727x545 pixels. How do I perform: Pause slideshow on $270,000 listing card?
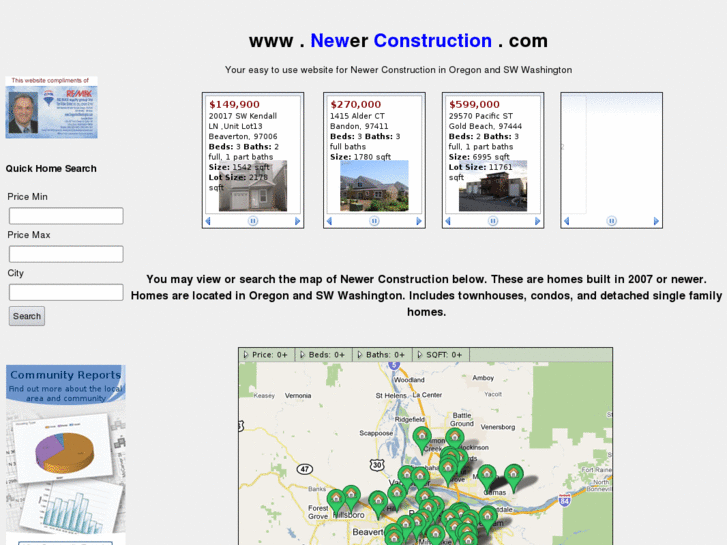374,221
